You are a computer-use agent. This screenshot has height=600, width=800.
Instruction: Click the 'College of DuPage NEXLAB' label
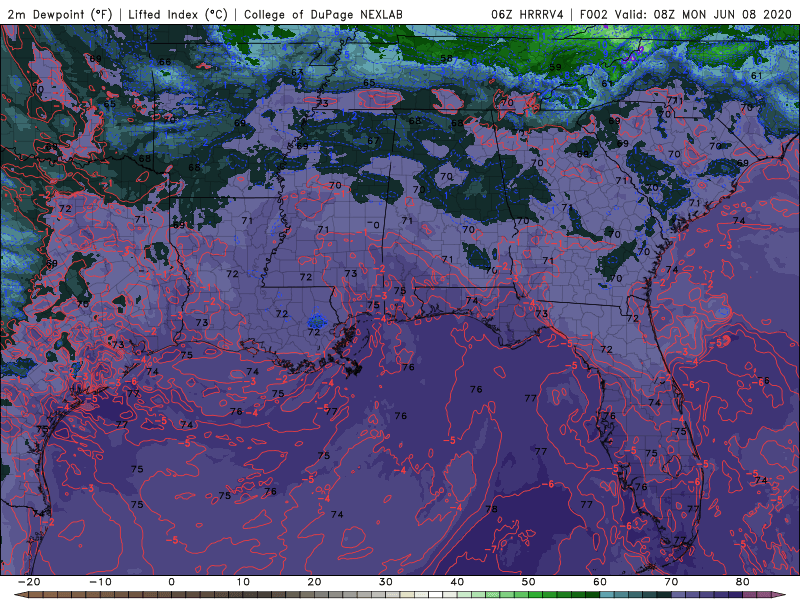coord(323,14)
